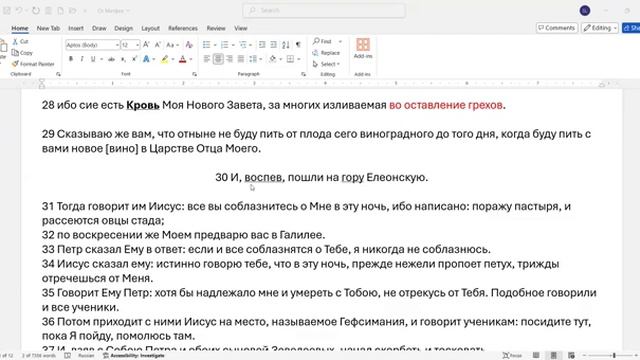Apply subscript formatting
This screenshot has width=640, height=360.
[x=123, y=59]
